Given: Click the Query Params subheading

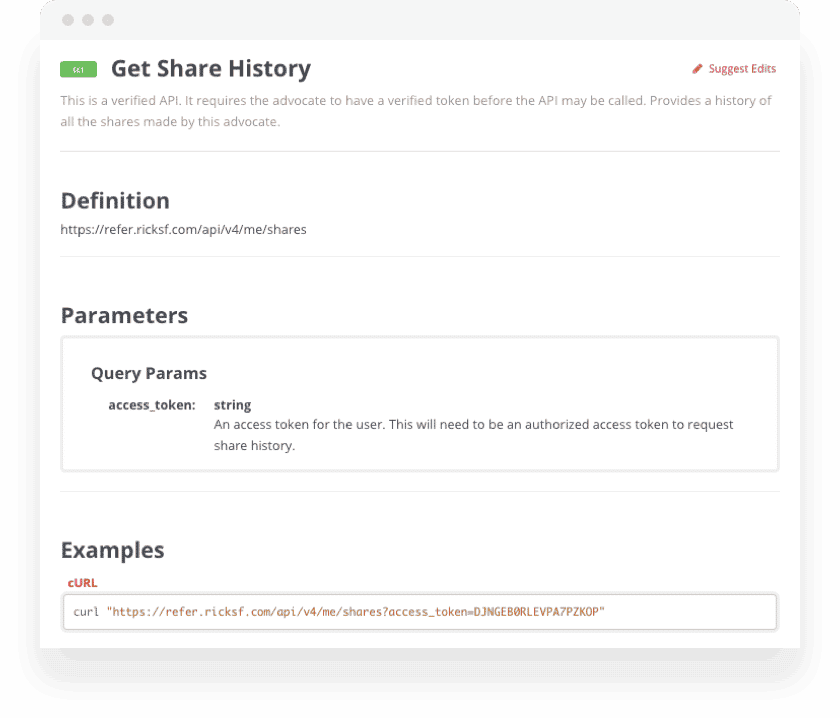Looking at the screenshot, I should point(149,373).
